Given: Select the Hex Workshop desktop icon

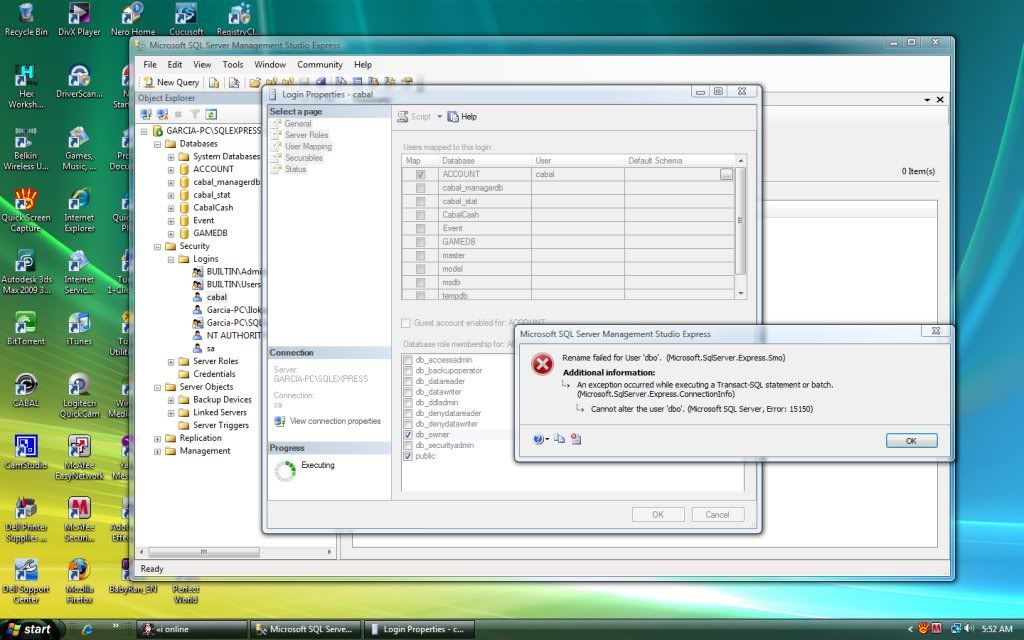Looking at the screenshot, I should [26, 87].
